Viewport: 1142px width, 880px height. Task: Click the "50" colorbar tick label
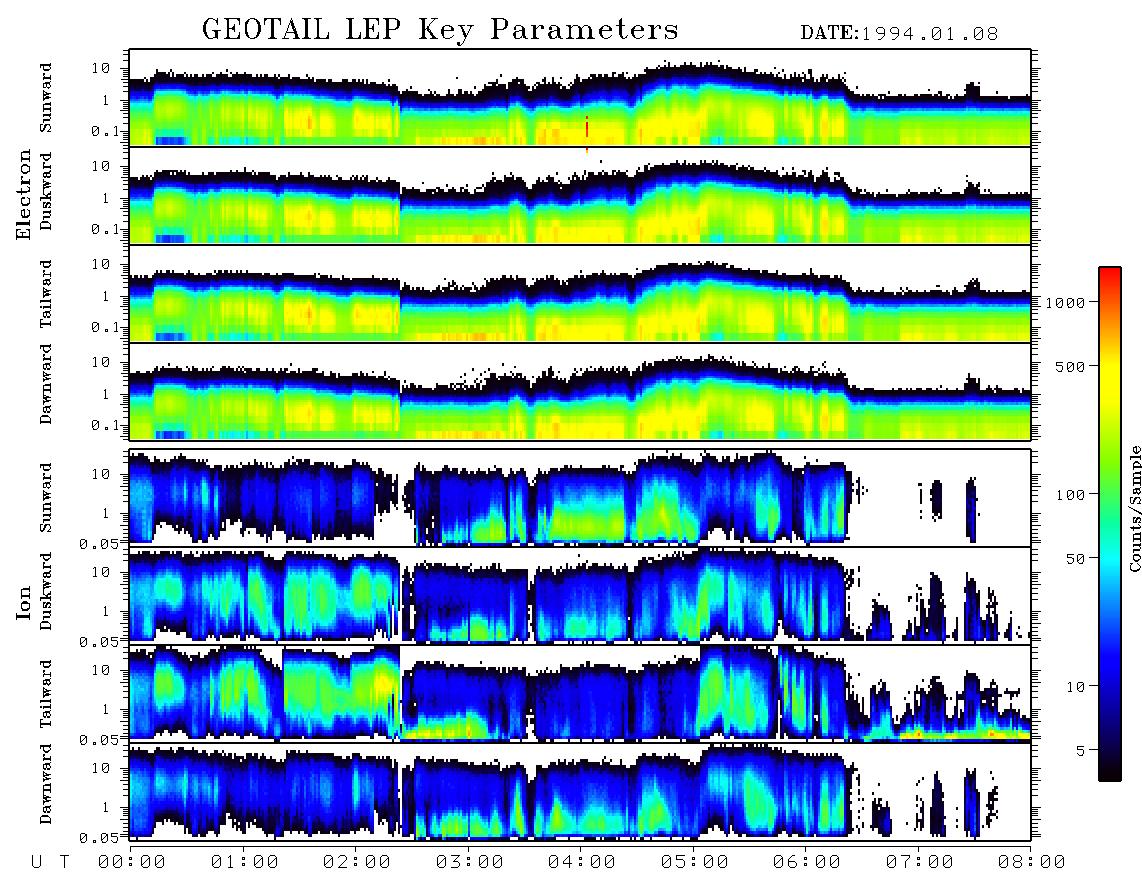pyautogui.click(x=1076, y=559)
